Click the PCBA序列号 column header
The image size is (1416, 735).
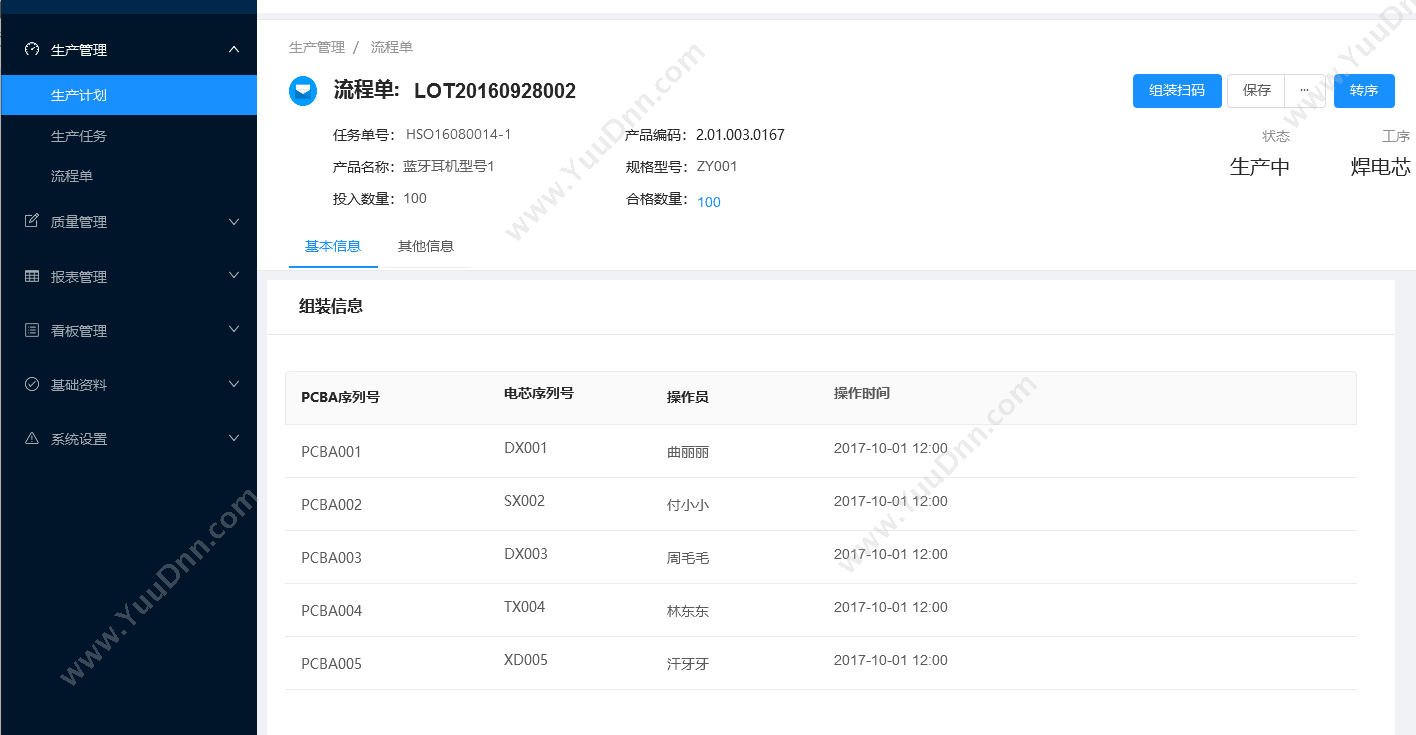[x=340, y=397]
